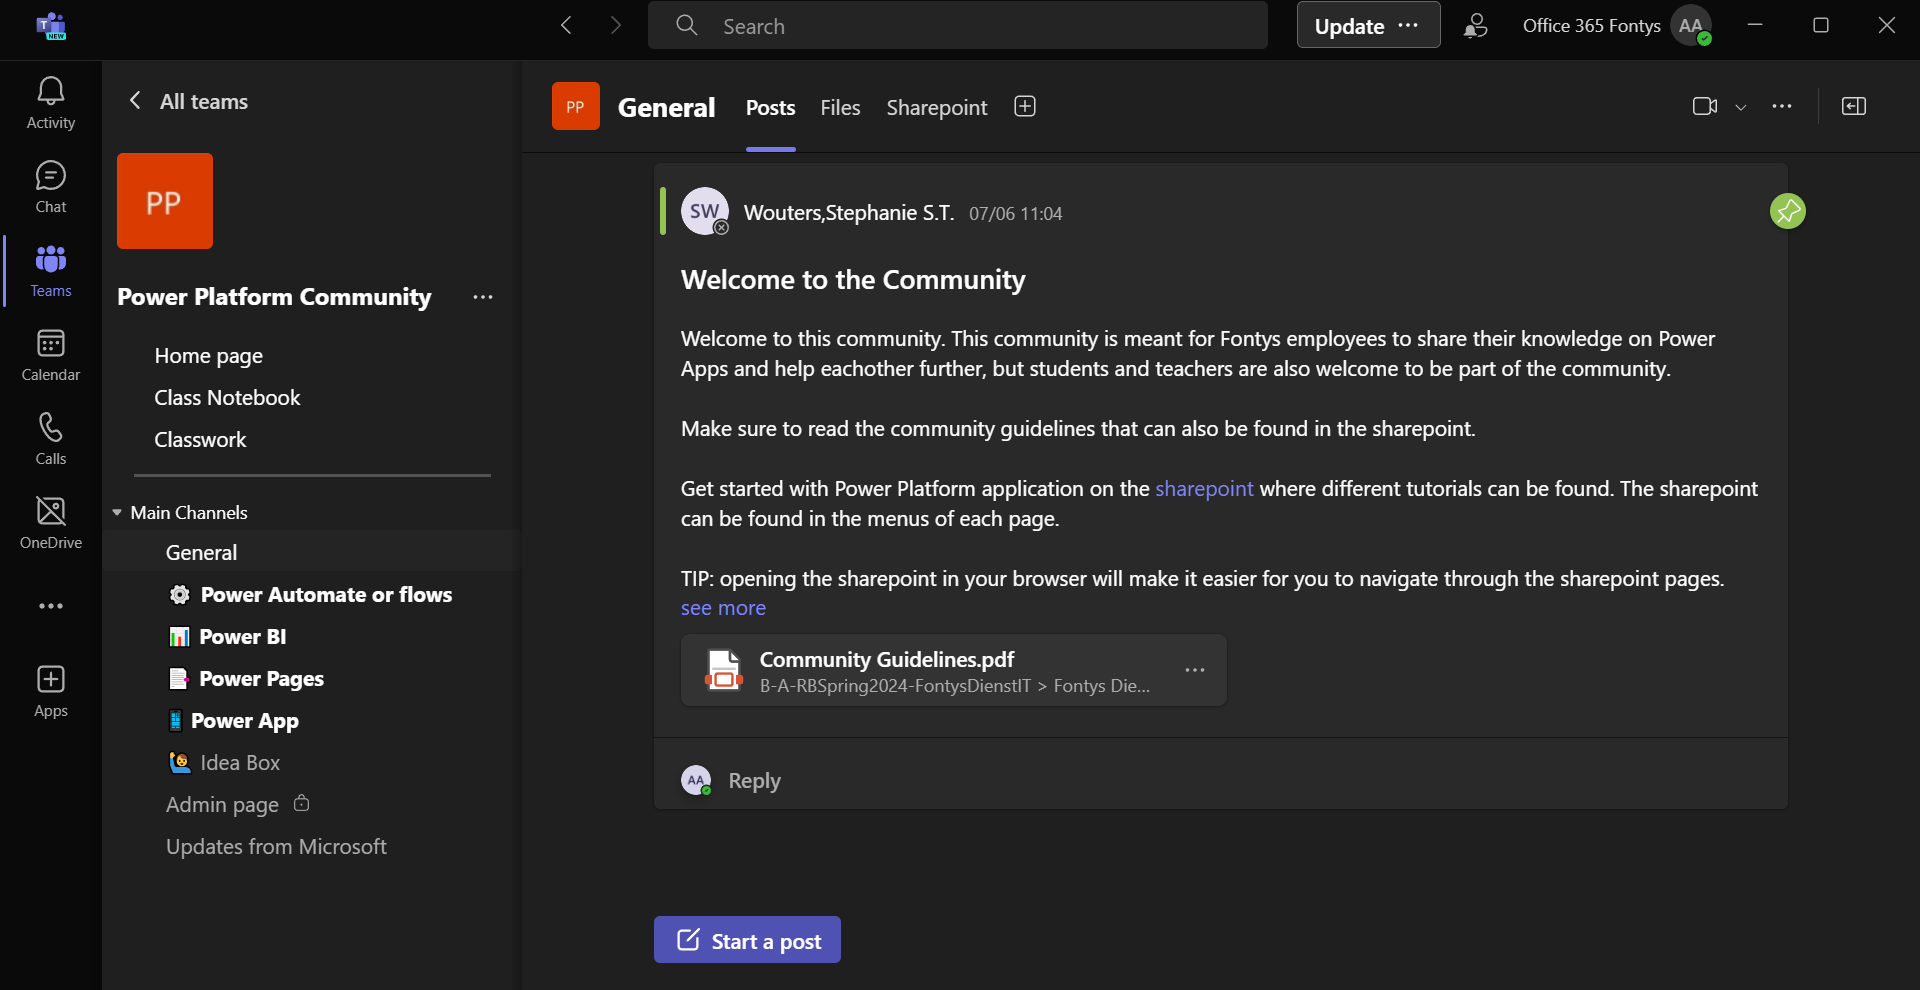This screenshot has height=990, width=1920.
Task: Open the Activity feed
Action: click(51, 104)
